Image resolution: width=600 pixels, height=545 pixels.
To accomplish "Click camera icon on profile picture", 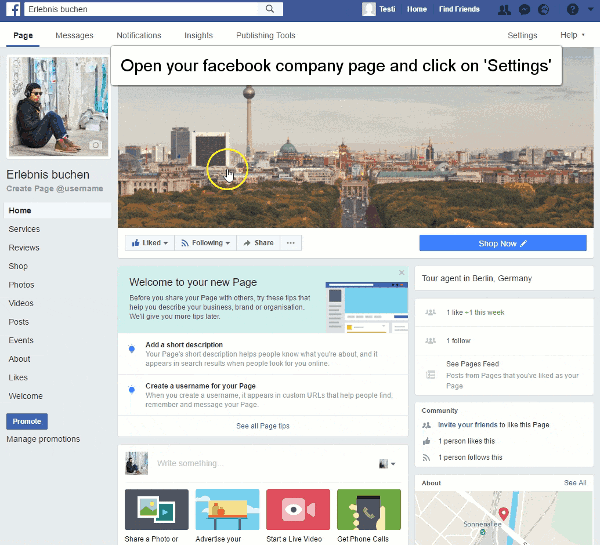I will [96, 145].
